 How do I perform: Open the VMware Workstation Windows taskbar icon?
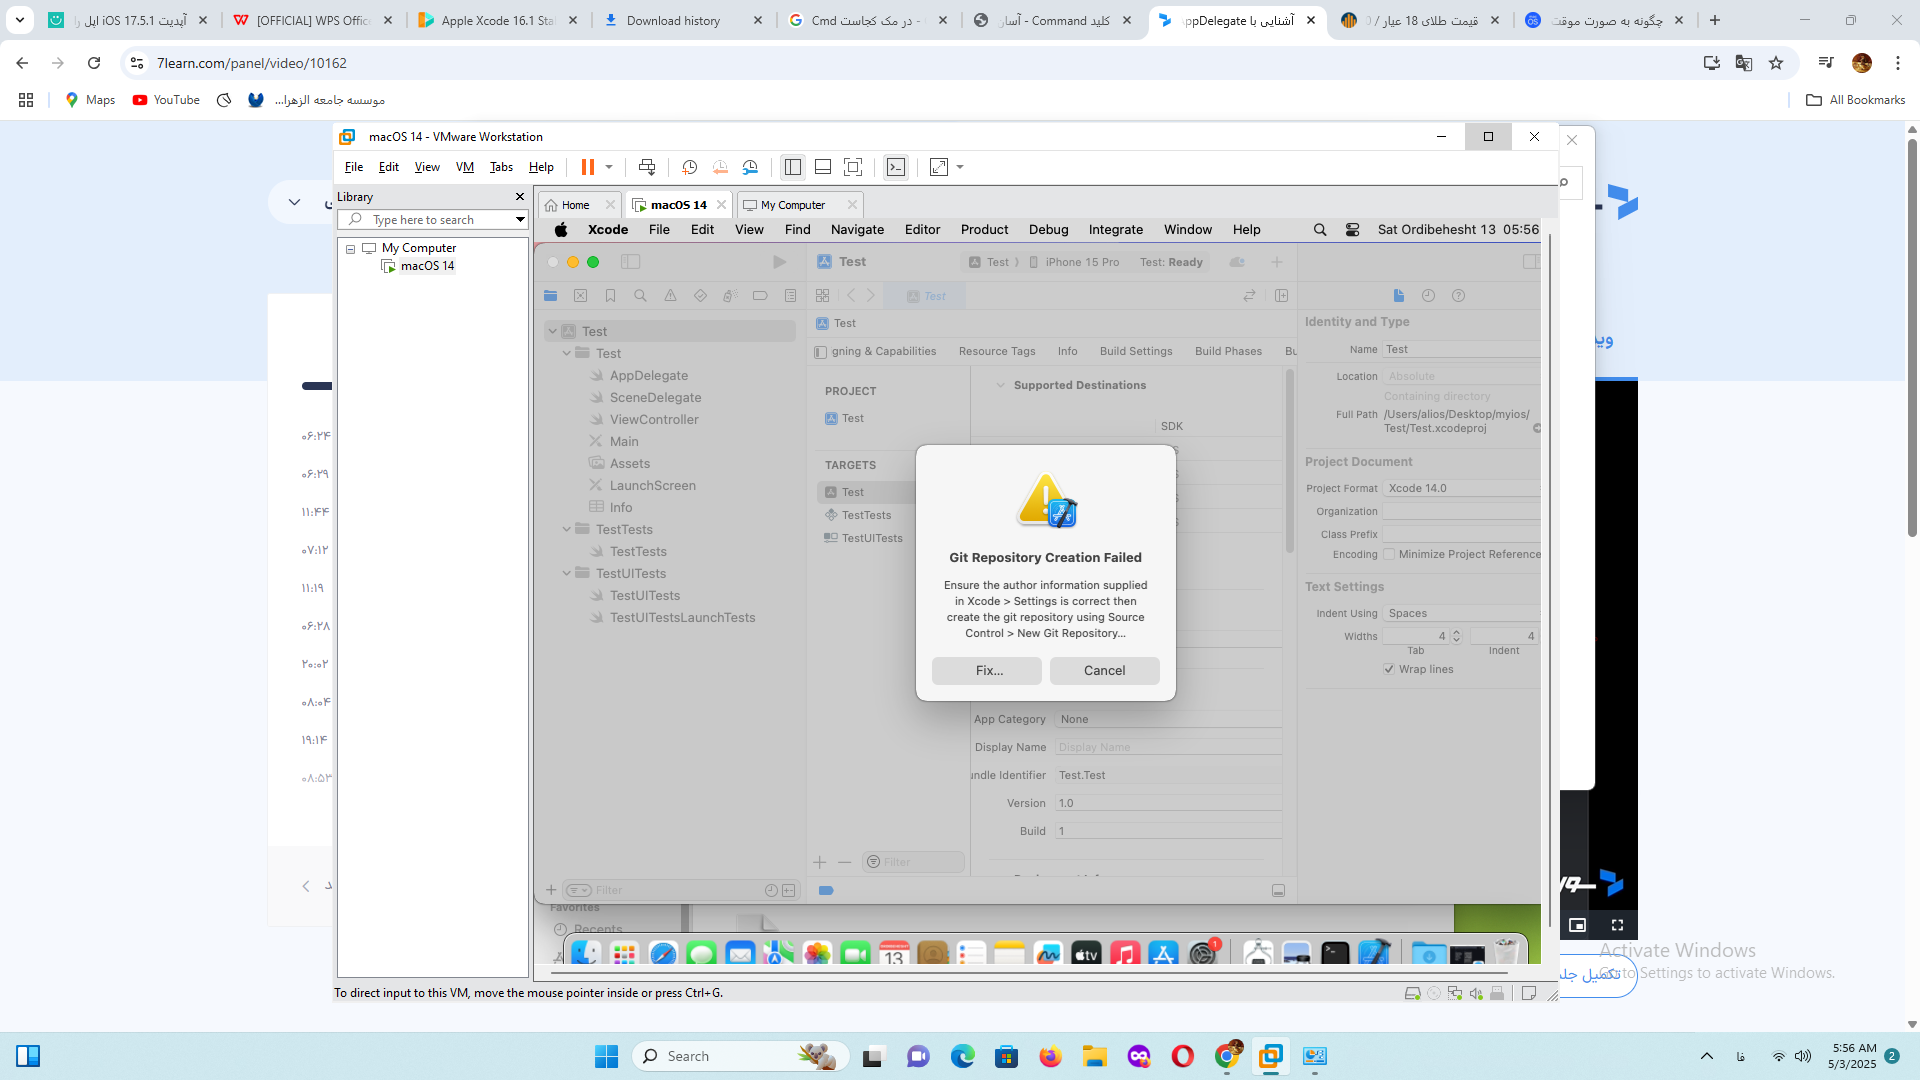[1271, 1056]
